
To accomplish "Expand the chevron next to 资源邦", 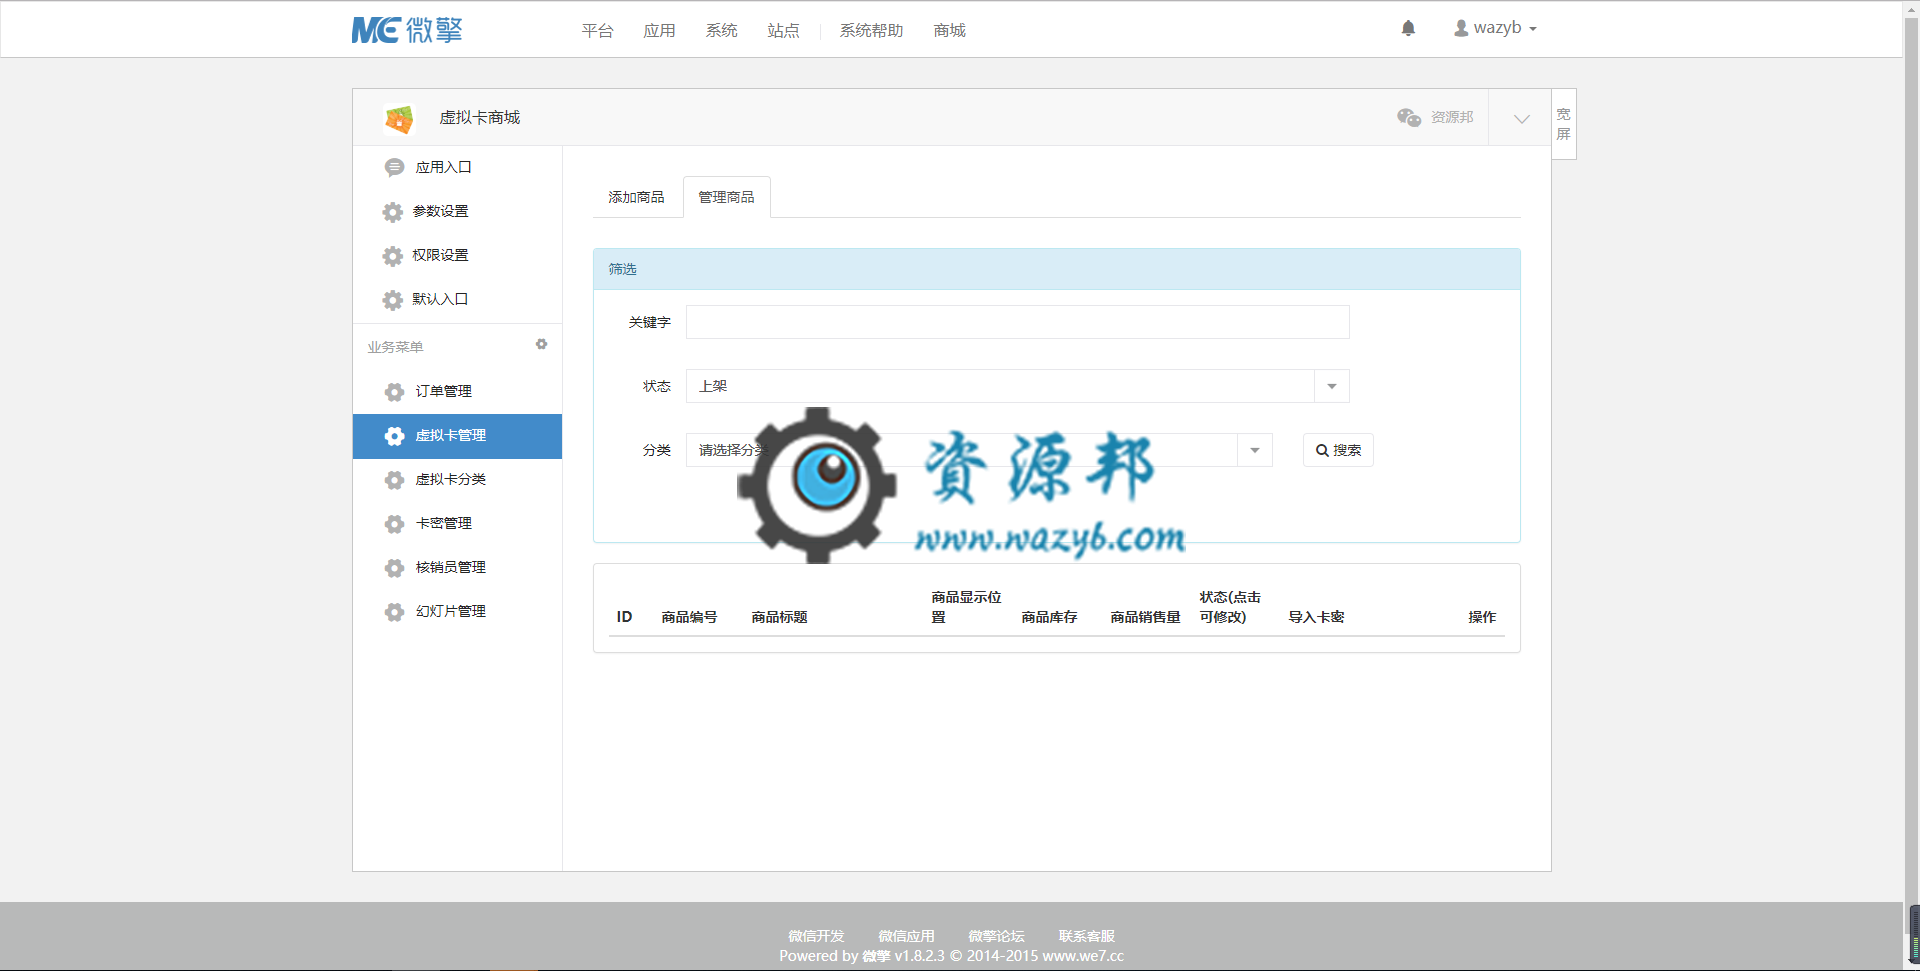I will (x=1521, y=119).
